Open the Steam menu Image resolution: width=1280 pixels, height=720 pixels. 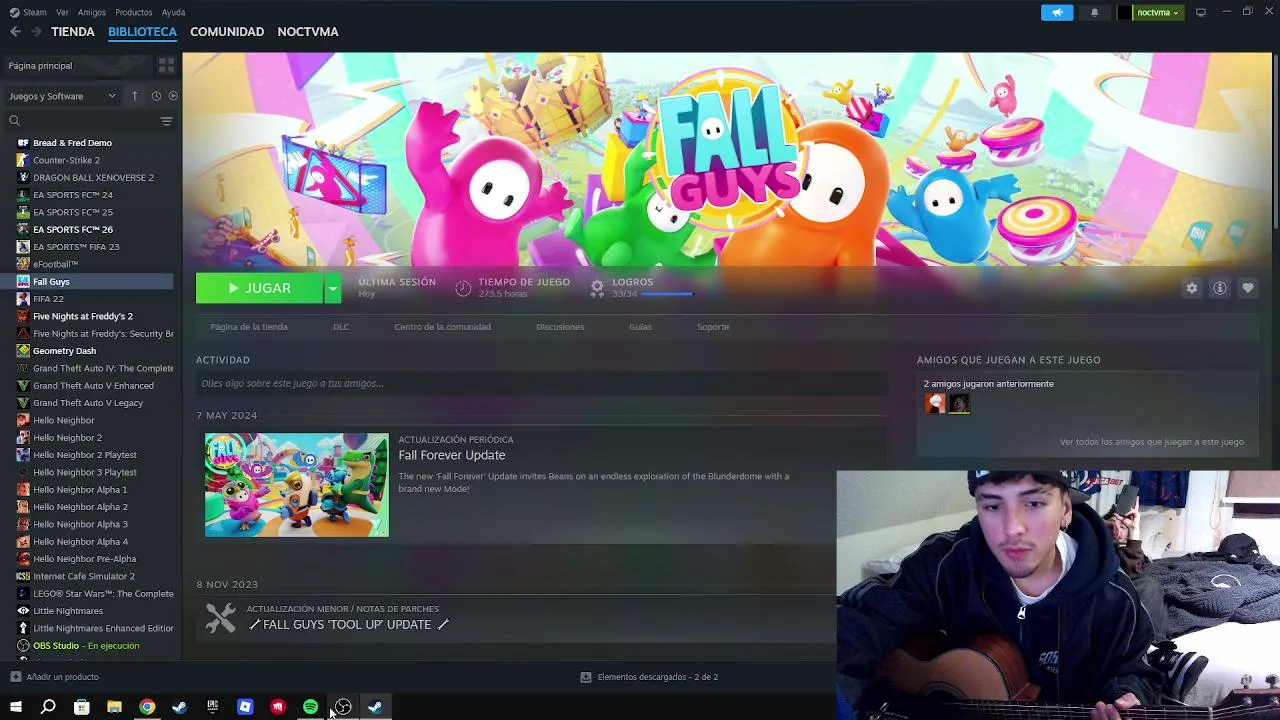click(x=34, y=13)
